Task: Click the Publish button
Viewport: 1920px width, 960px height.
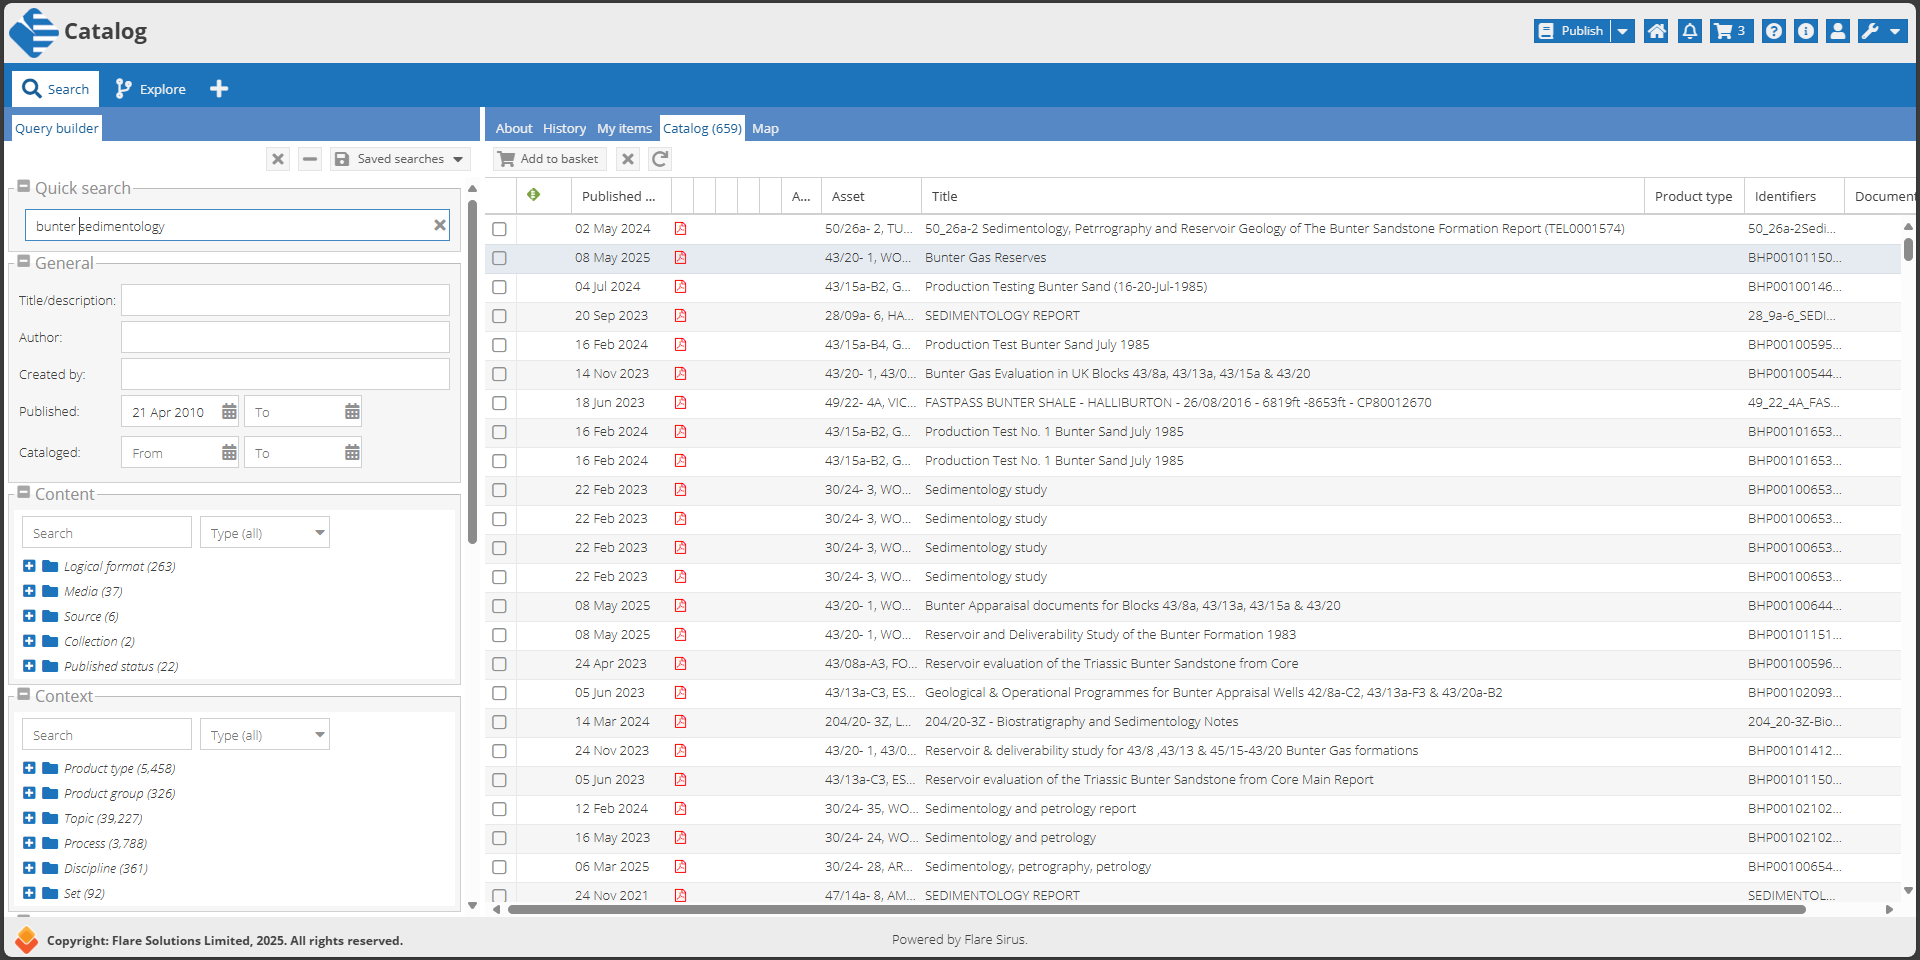Action: click(1572, 31)
